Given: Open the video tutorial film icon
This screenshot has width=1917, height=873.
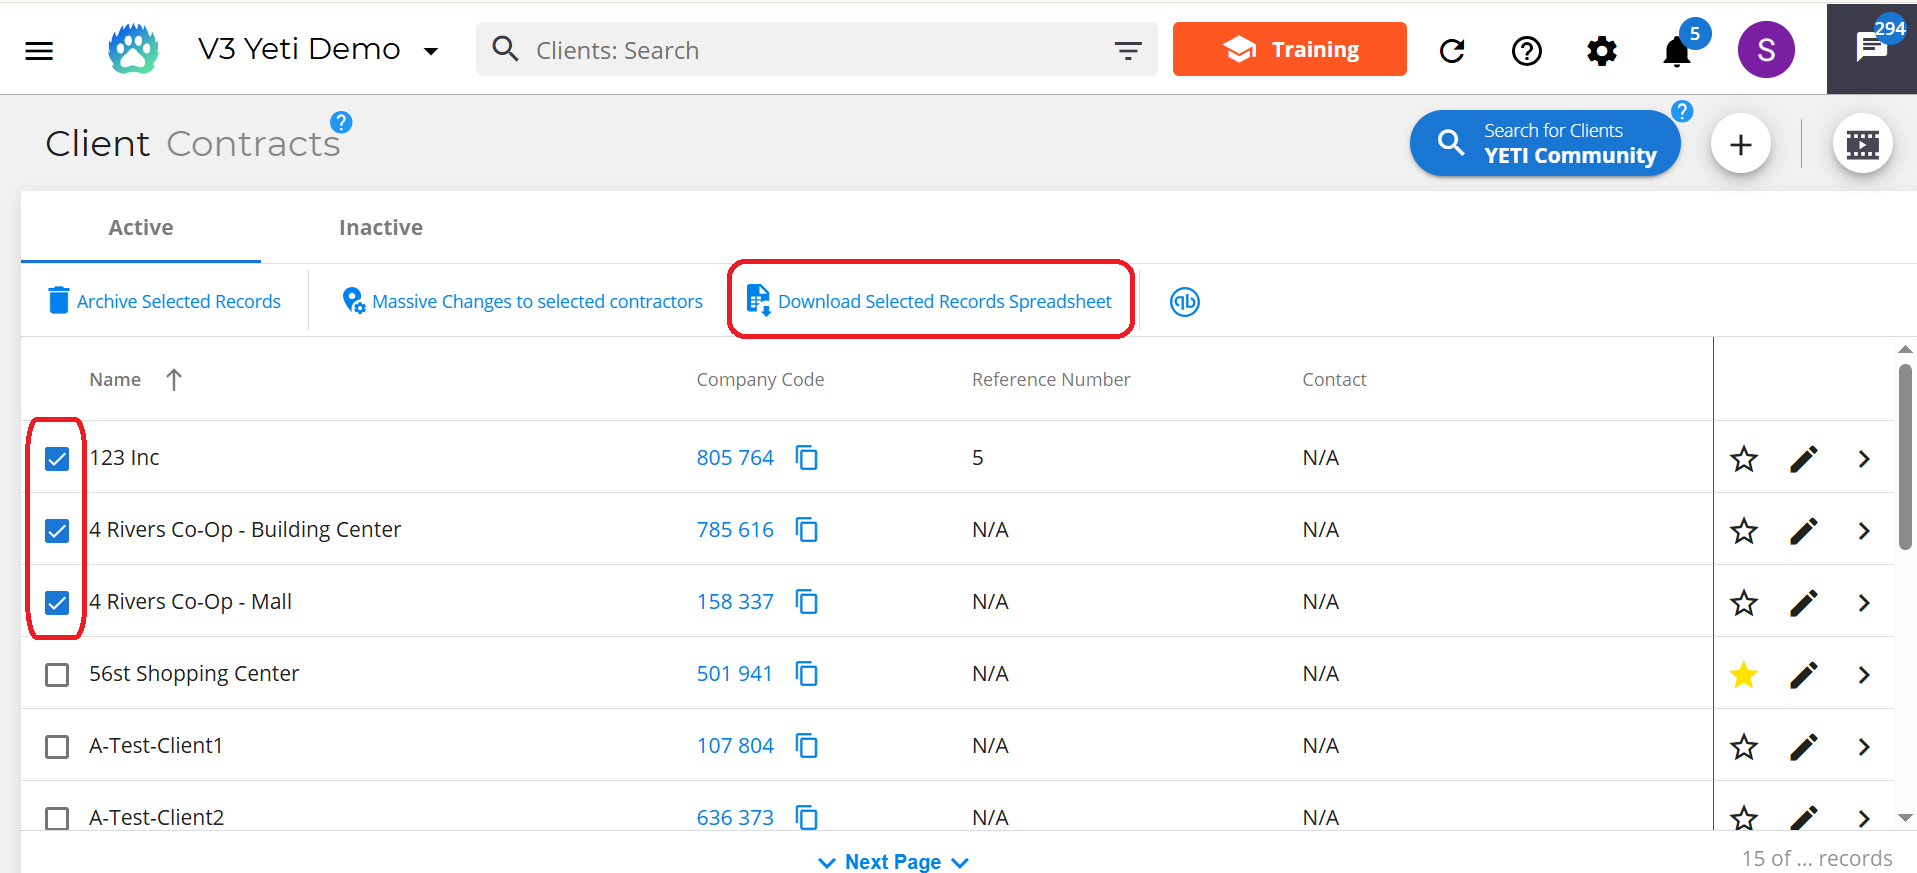Looking at the screenshot, I should (1862, 144).
